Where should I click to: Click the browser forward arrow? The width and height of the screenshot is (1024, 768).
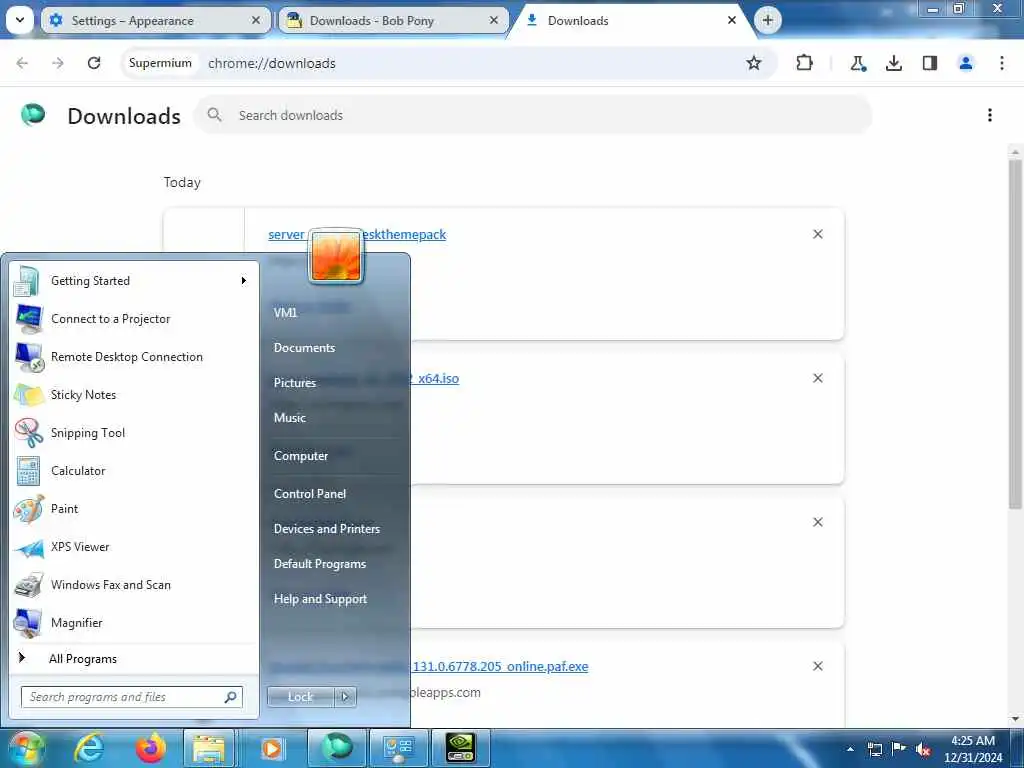tap(58, 63)
